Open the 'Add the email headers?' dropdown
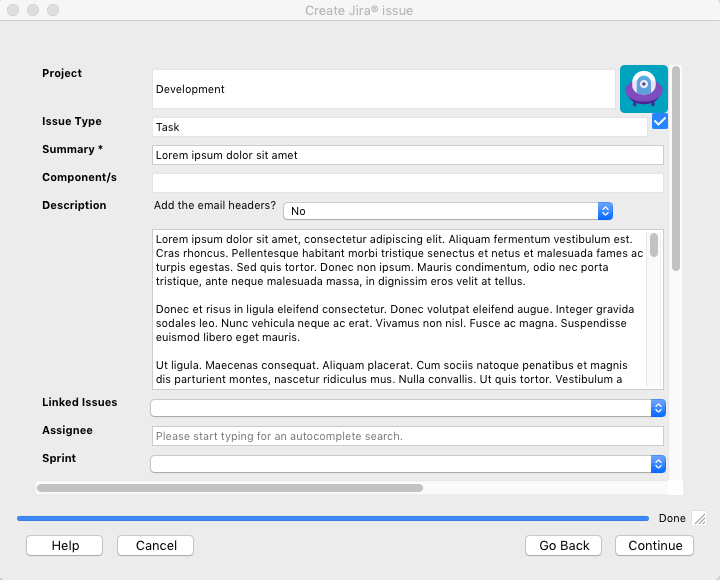This screenshot has height=580, width=720. 448,211
